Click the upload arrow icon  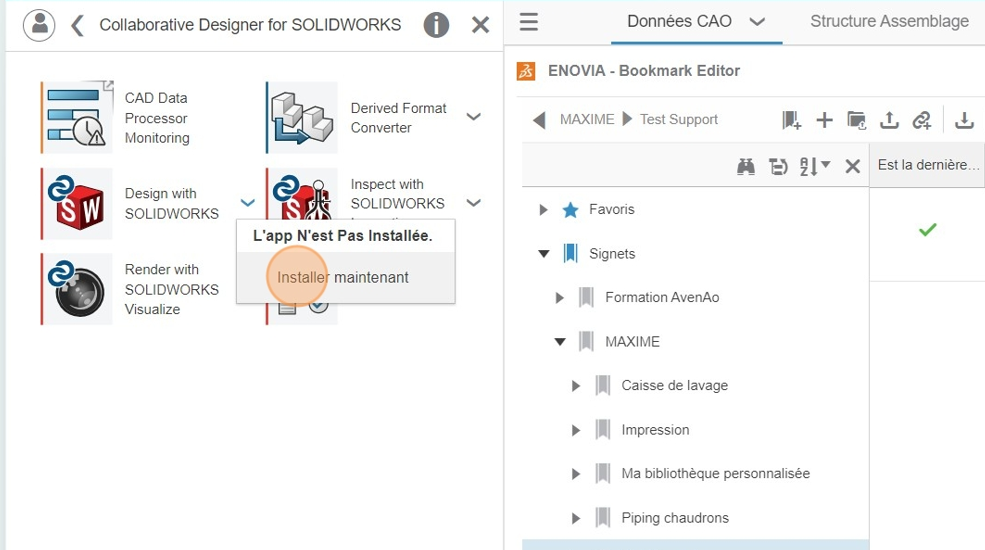pyautogui.click(x=889, y=119)
